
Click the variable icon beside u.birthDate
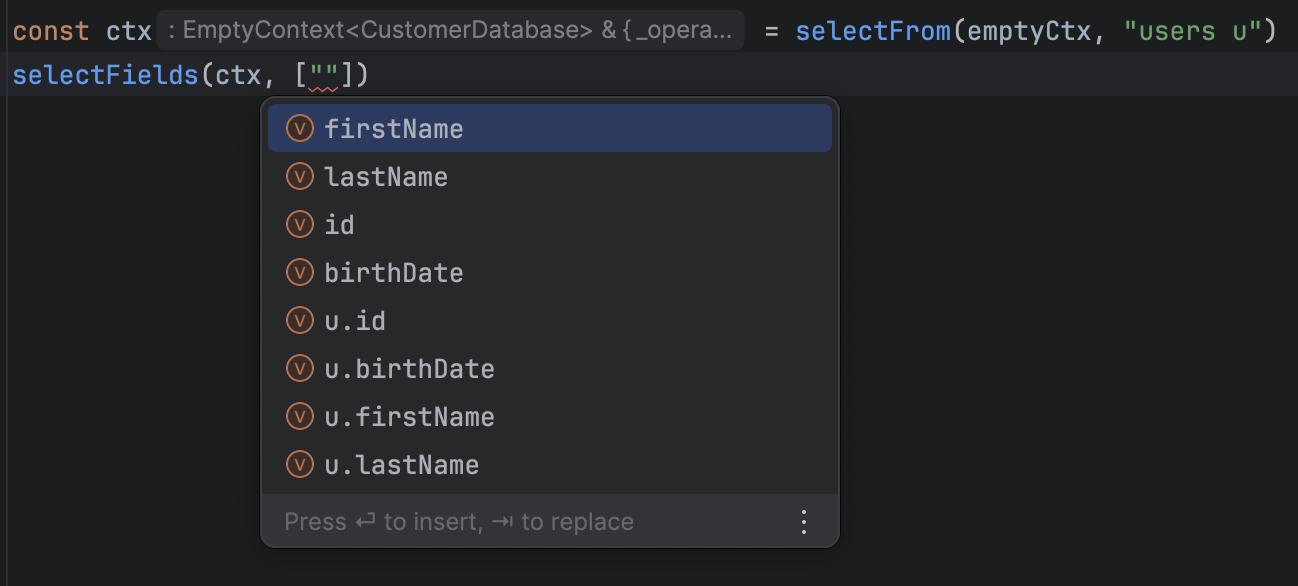coord(300,369)
